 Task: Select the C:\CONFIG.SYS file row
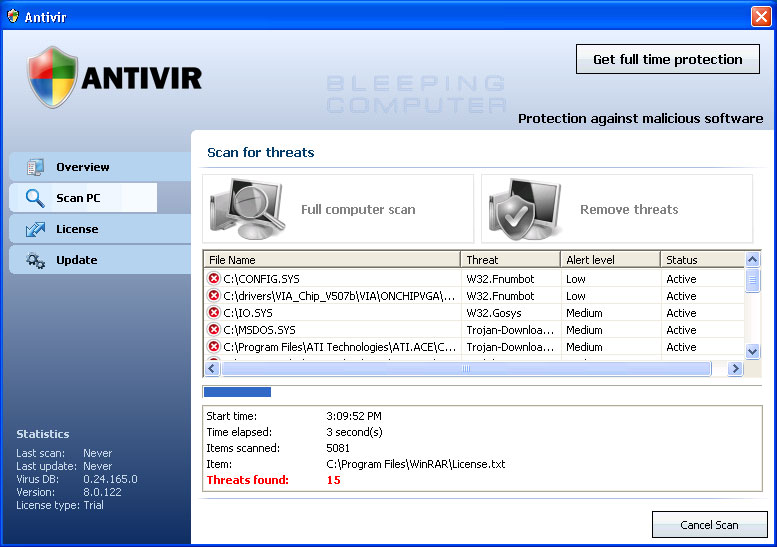(474, 278)
